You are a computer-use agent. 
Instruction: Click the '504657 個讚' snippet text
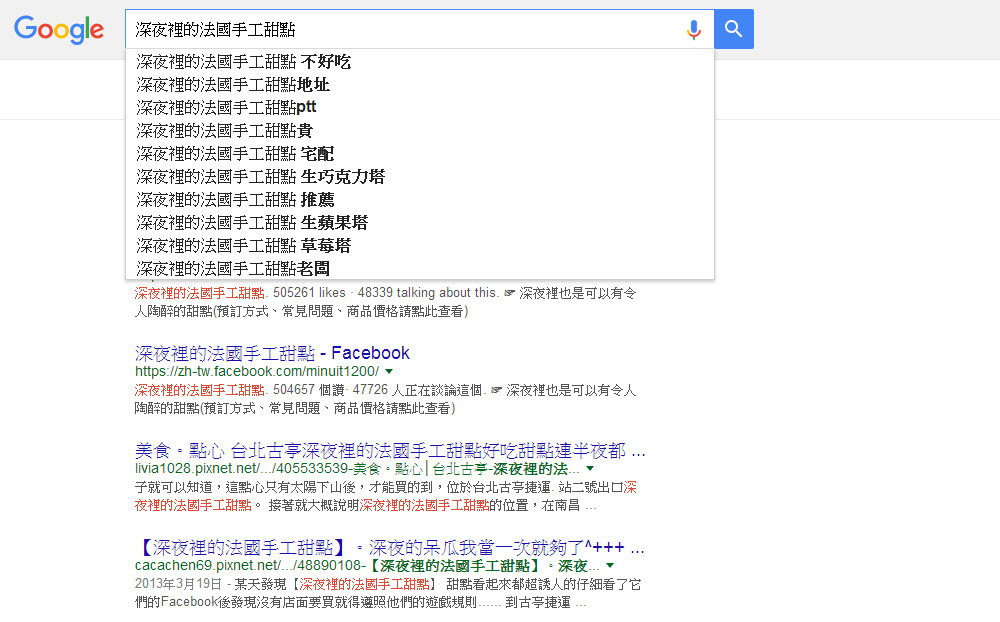309,390
